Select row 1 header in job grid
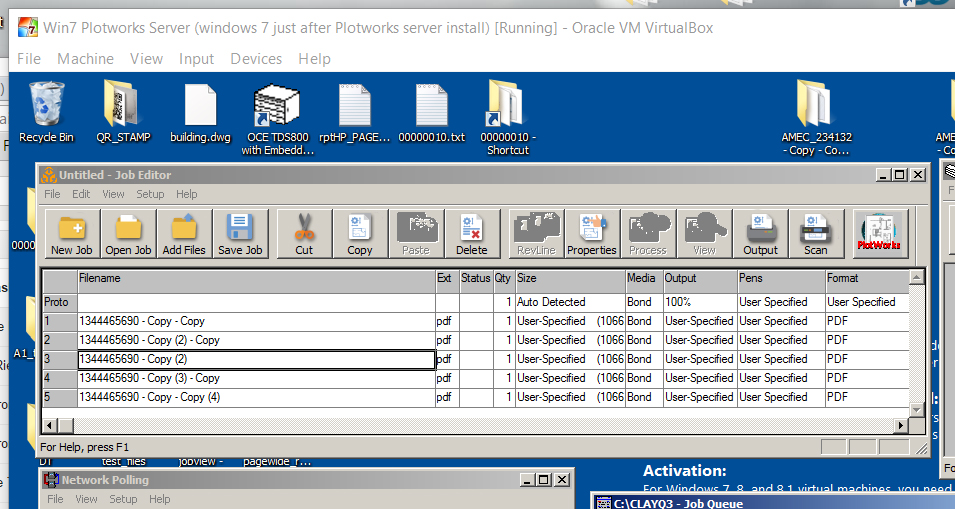Image resolution: width=955 pixels, height=509 pixels. (60, 321)
